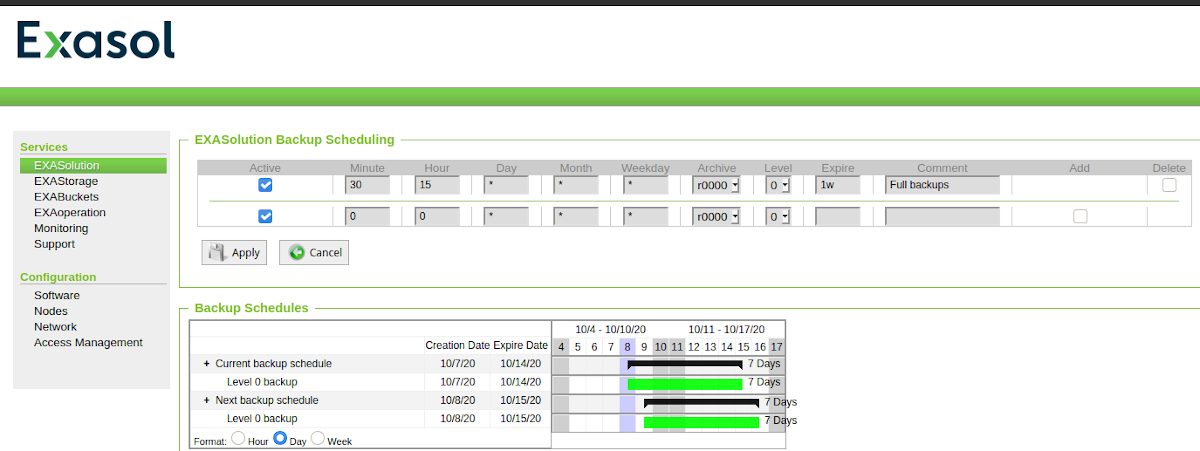Click the Cancel button
This screenshot has width=1200, height=451.
pyautogui.click(x=314, y=253)
